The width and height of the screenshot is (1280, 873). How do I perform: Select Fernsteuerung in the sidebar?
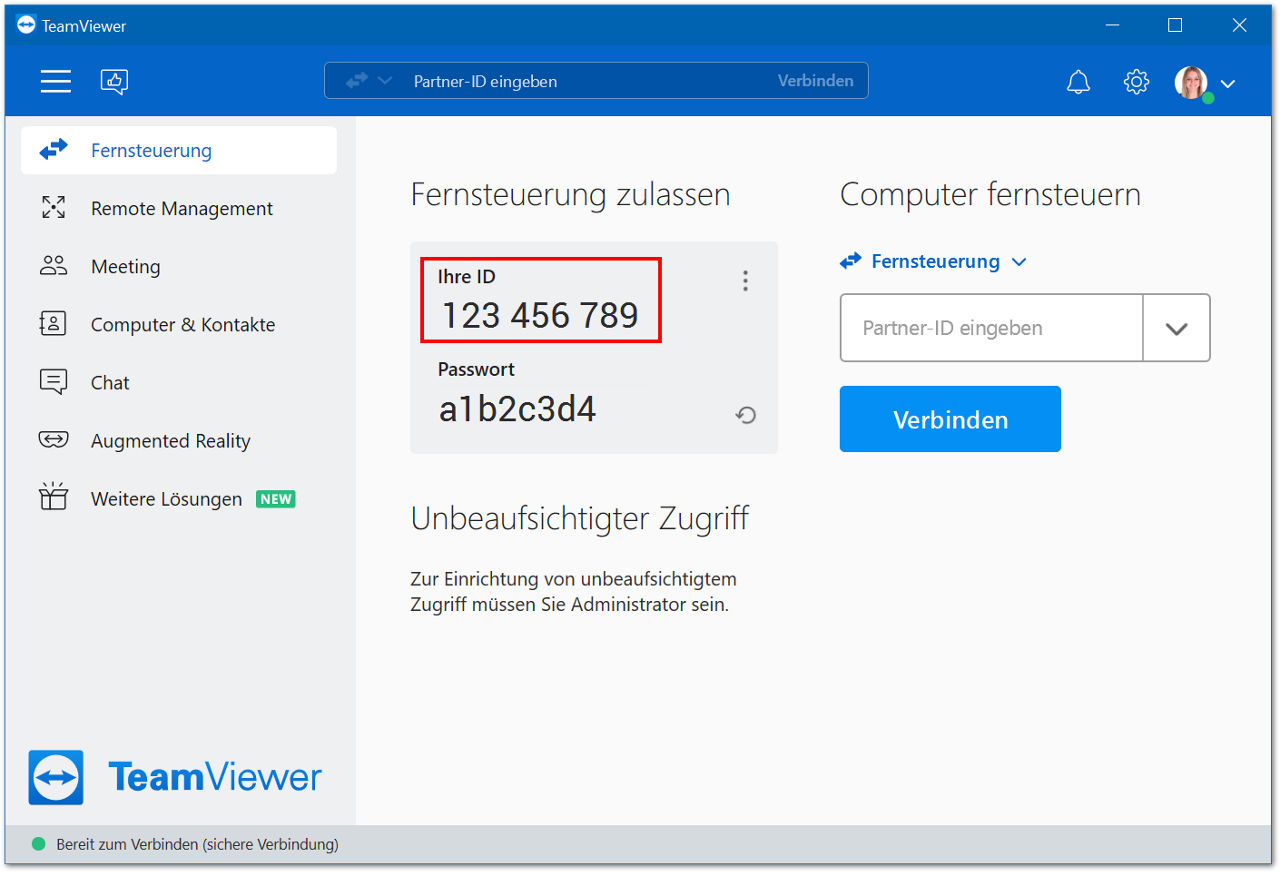click(179, 151)
